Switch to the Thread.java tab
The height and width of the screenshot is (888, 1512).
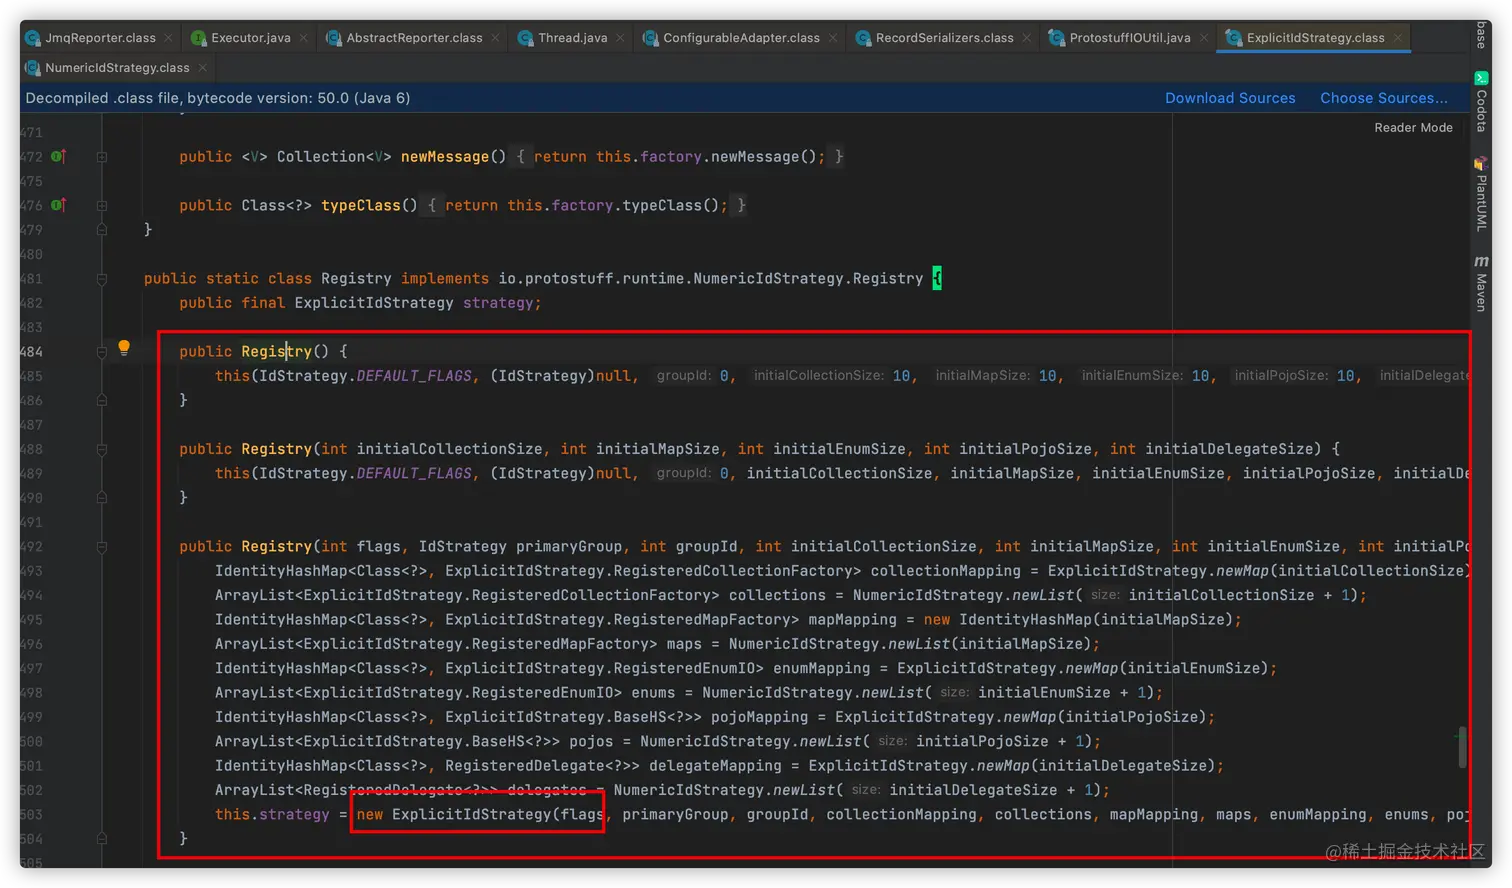572,38
